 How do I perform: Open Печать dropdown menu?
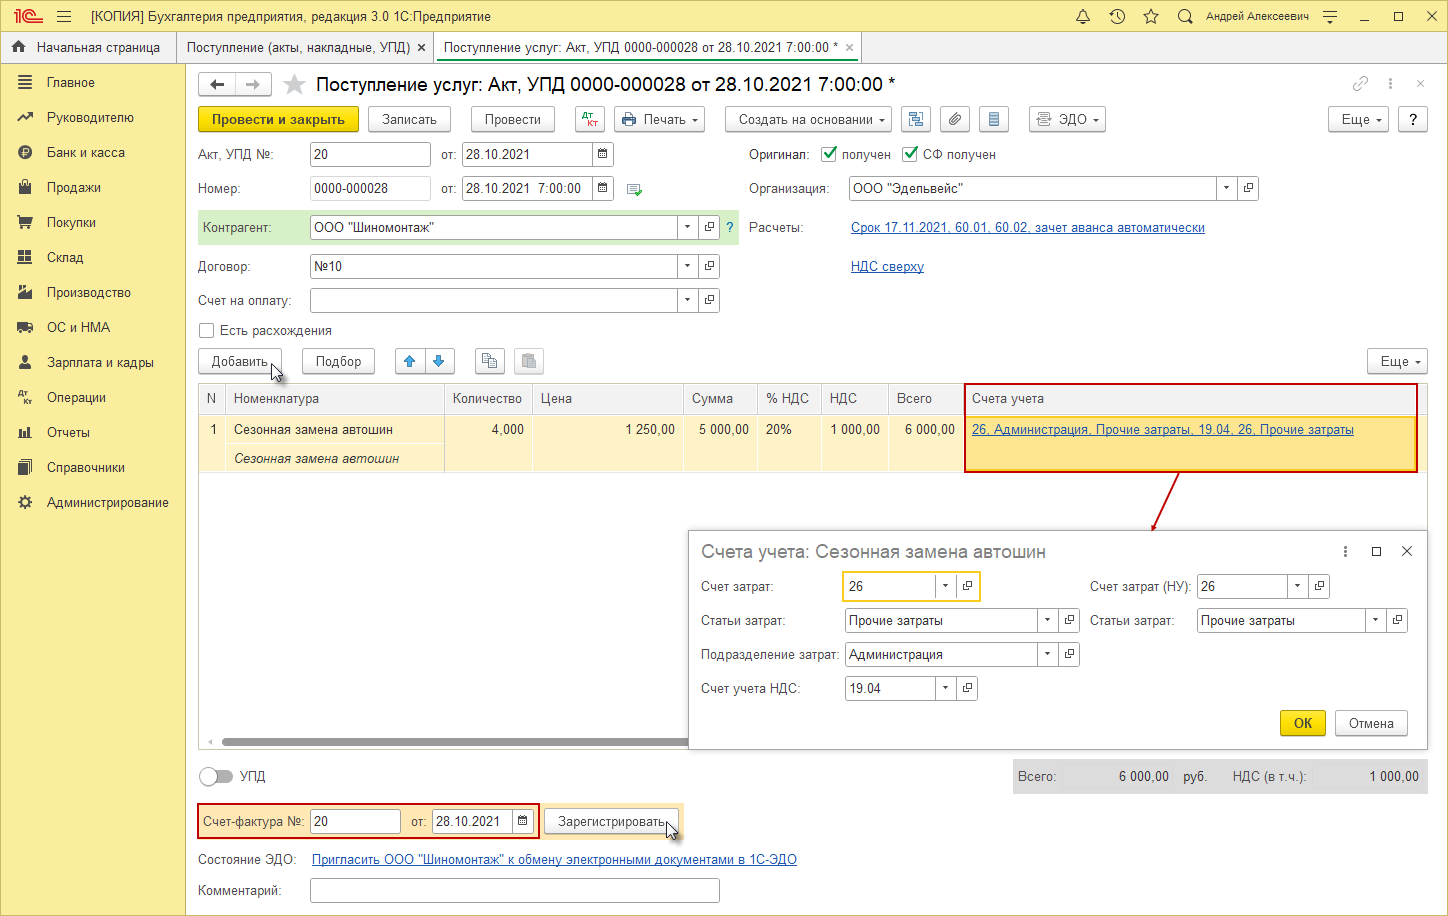659,119
